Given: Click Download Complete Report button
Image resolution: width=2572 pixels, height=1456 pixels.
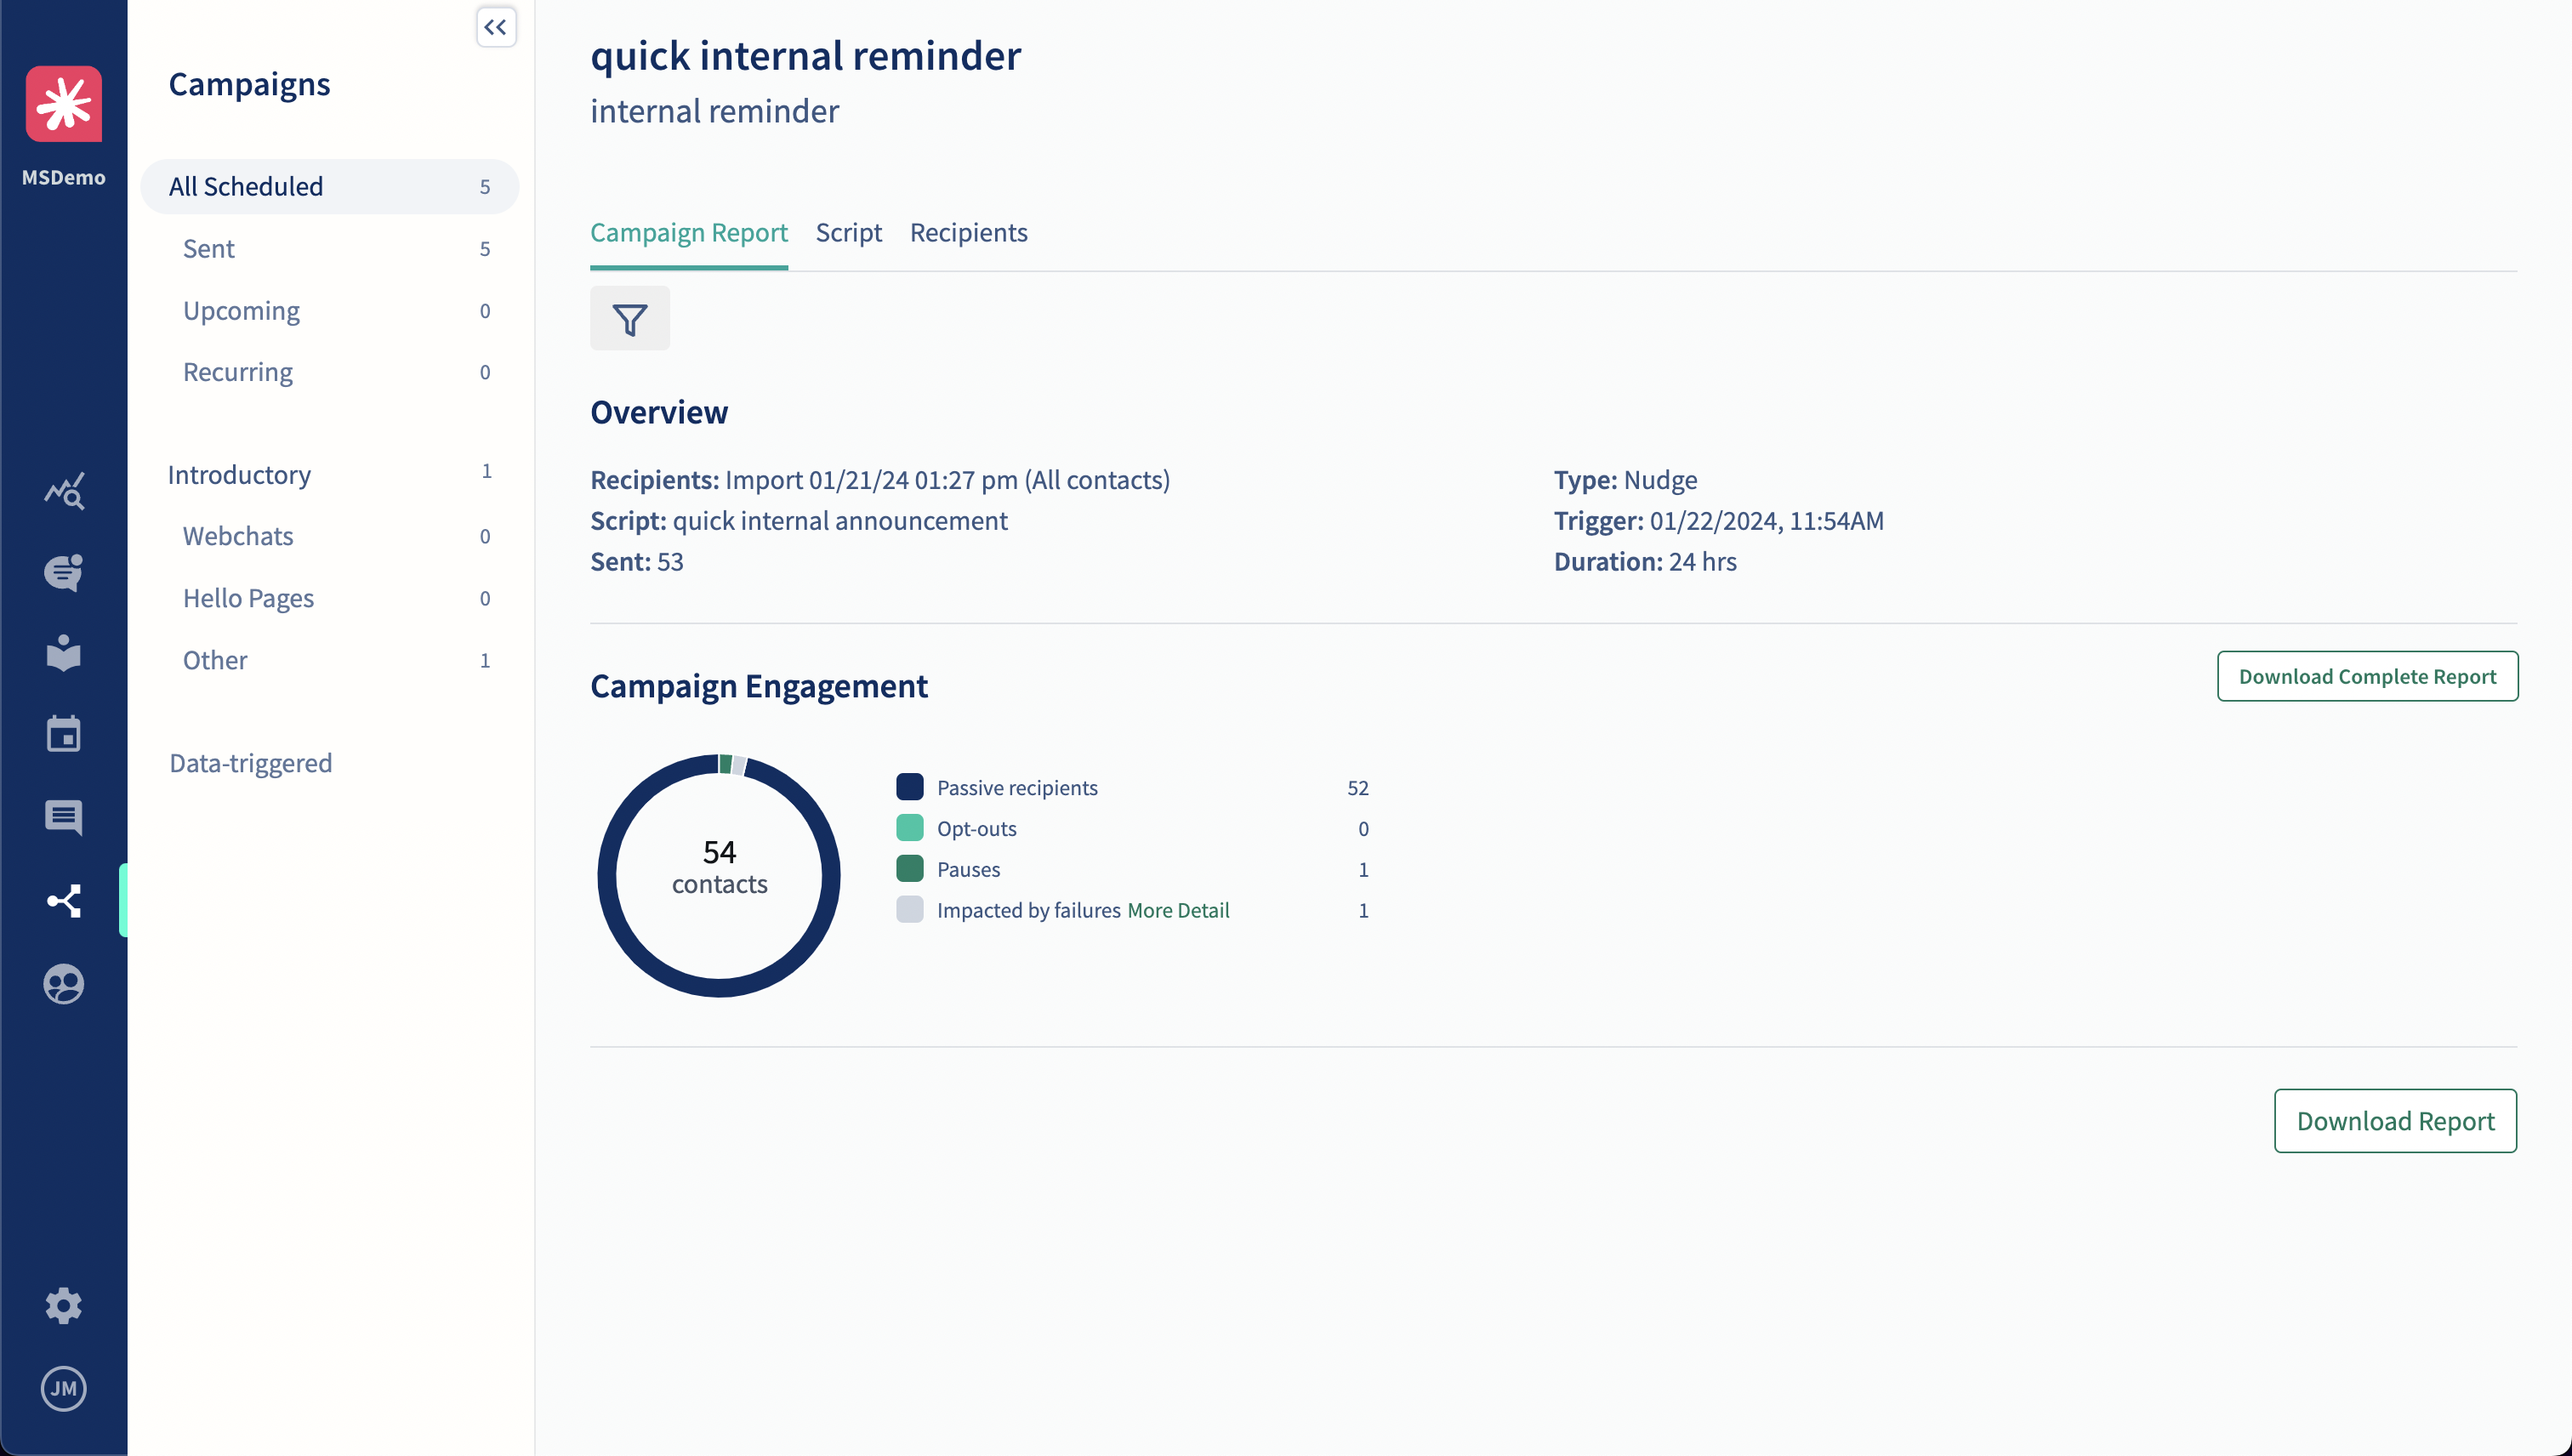Looking at the screenshot, I should [2366, 677].
